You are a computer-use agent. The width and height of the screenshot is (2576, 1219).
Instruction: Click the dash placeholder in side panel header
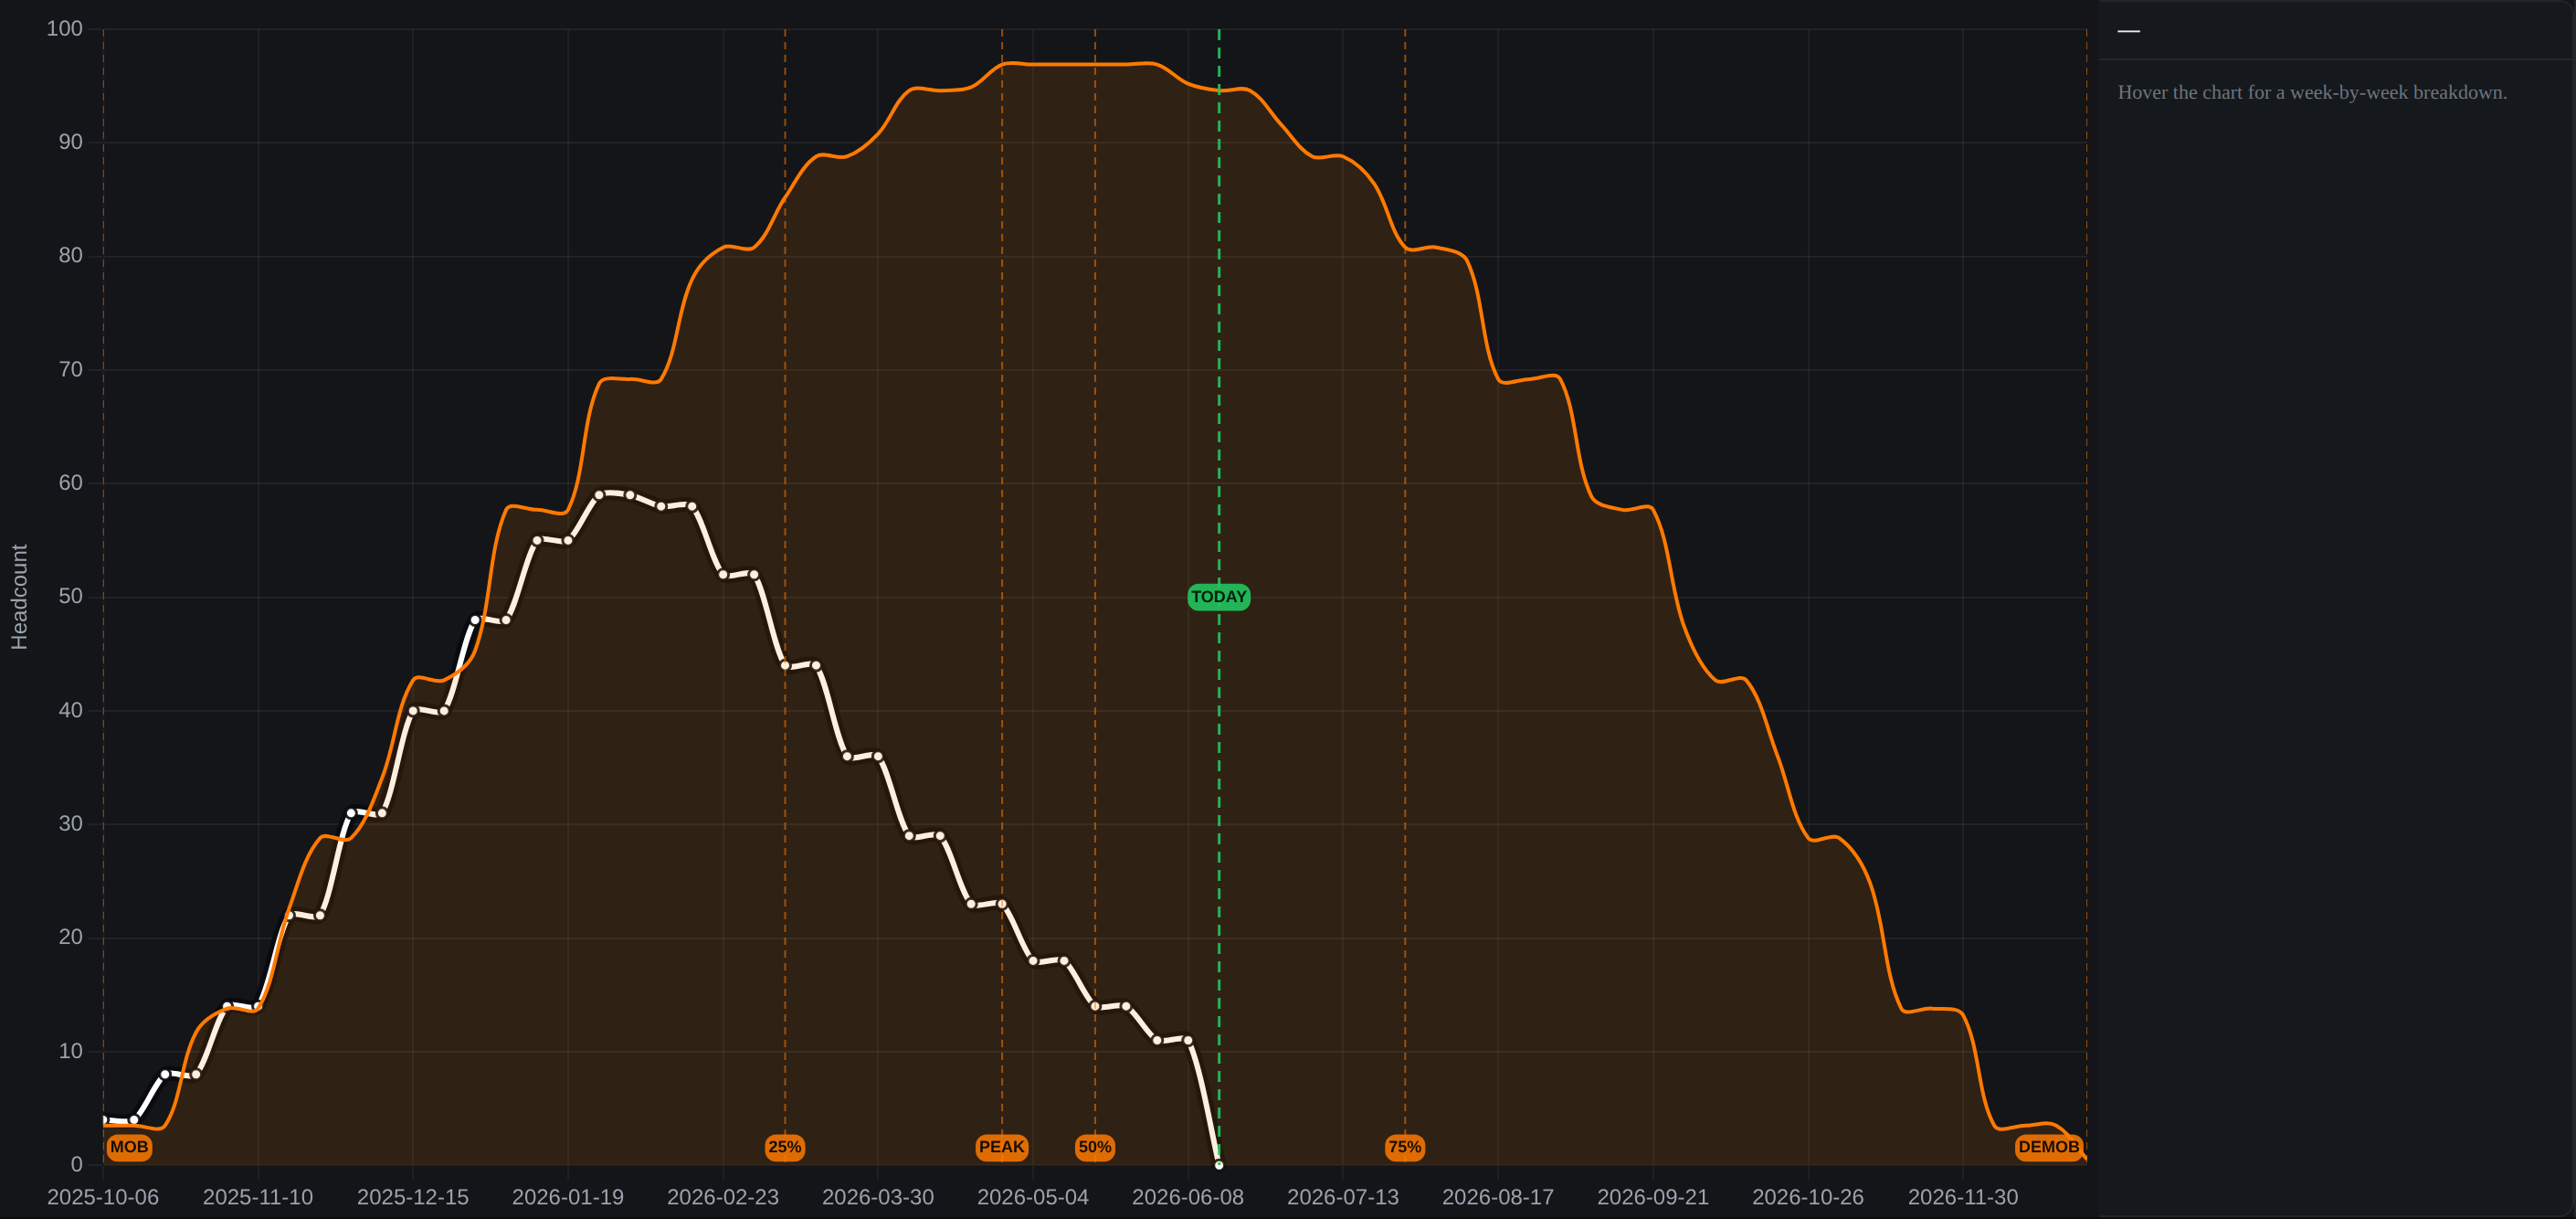coord(2128,31)
